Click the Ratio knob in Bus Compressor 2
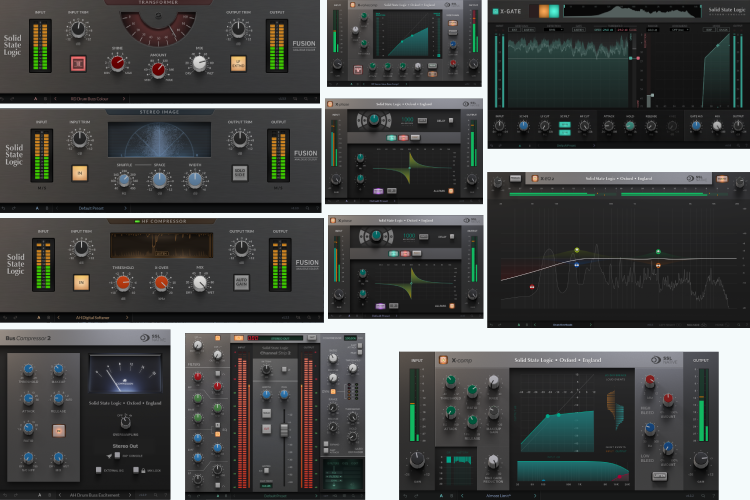The width and height of the screenshot is (750, 500). pyautogui.click(x=28, y=427)
